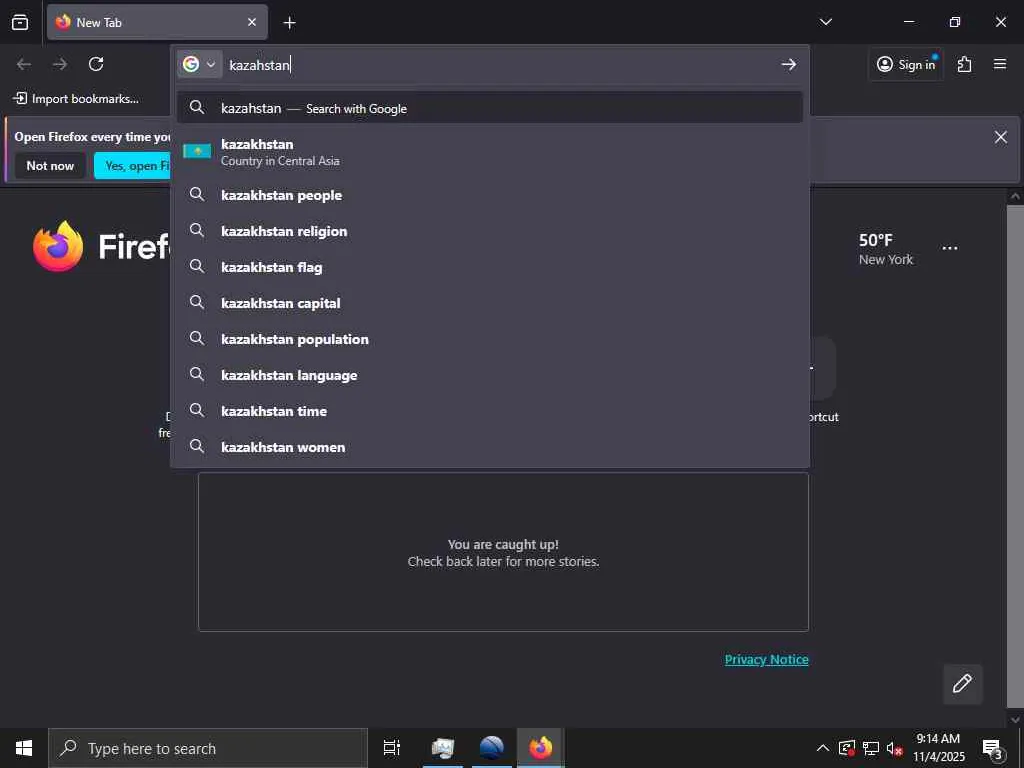Click the go arrow in the address bar

[x=789, y=64]
